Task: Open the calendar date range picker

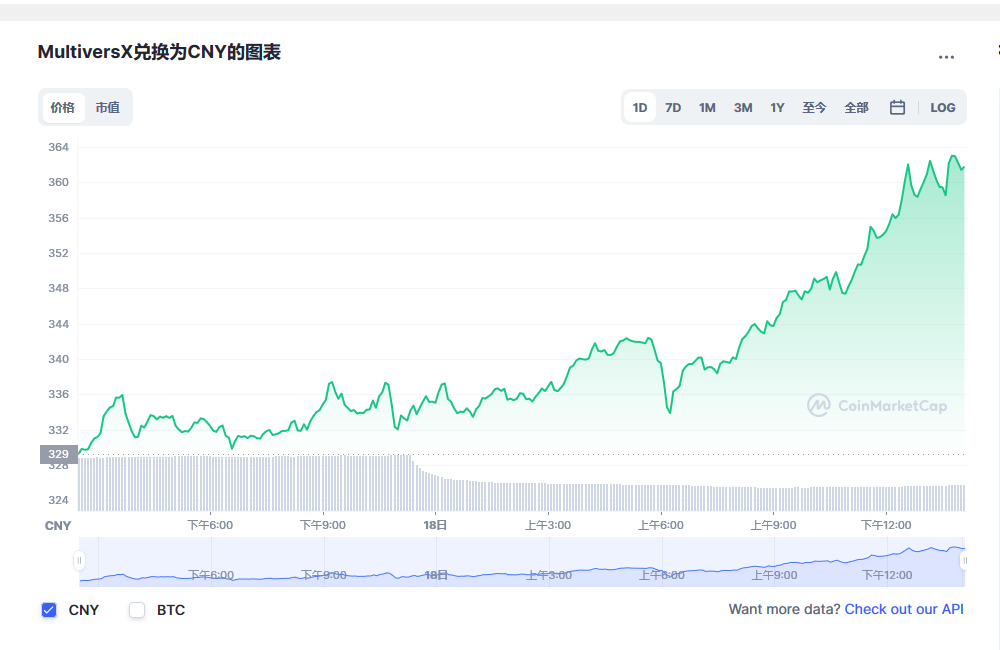Action: point(897,107)
